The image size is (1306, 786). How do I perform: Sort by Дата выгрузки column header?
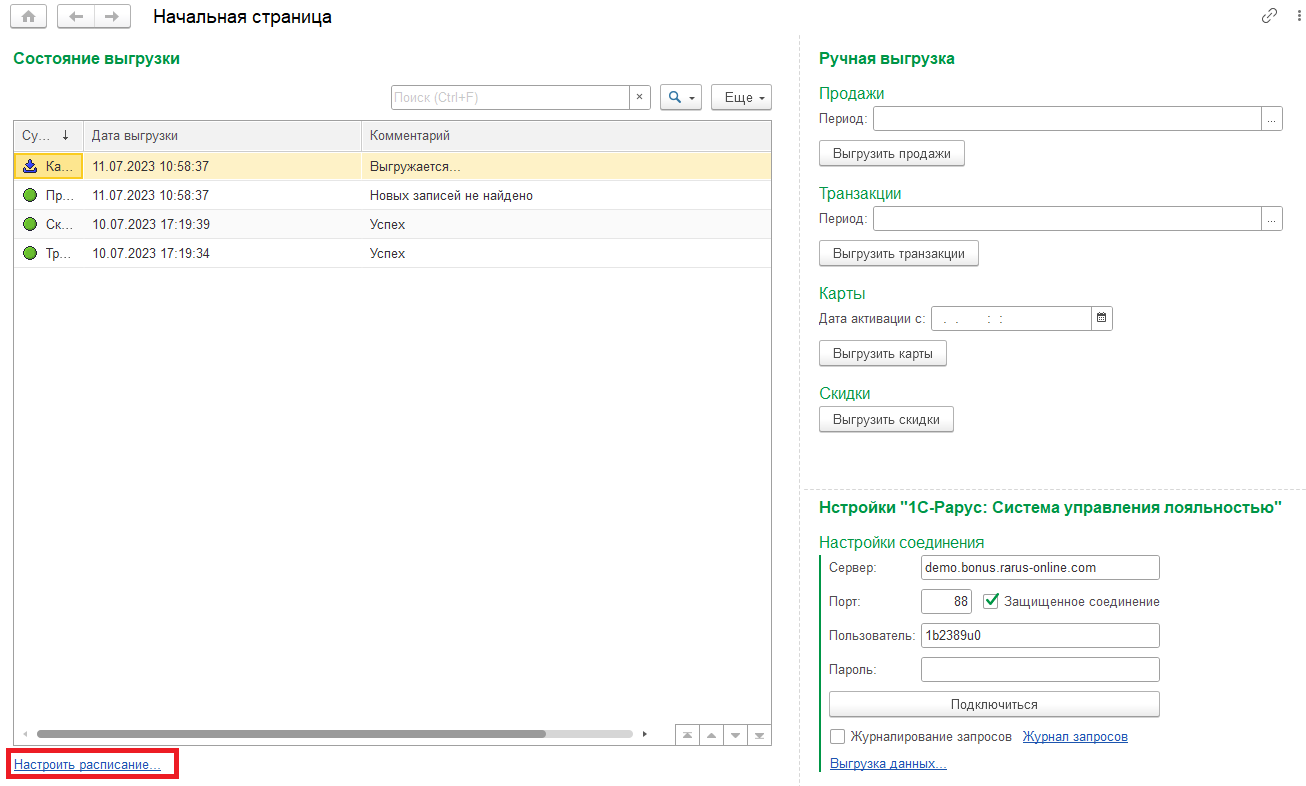(222, 135)
